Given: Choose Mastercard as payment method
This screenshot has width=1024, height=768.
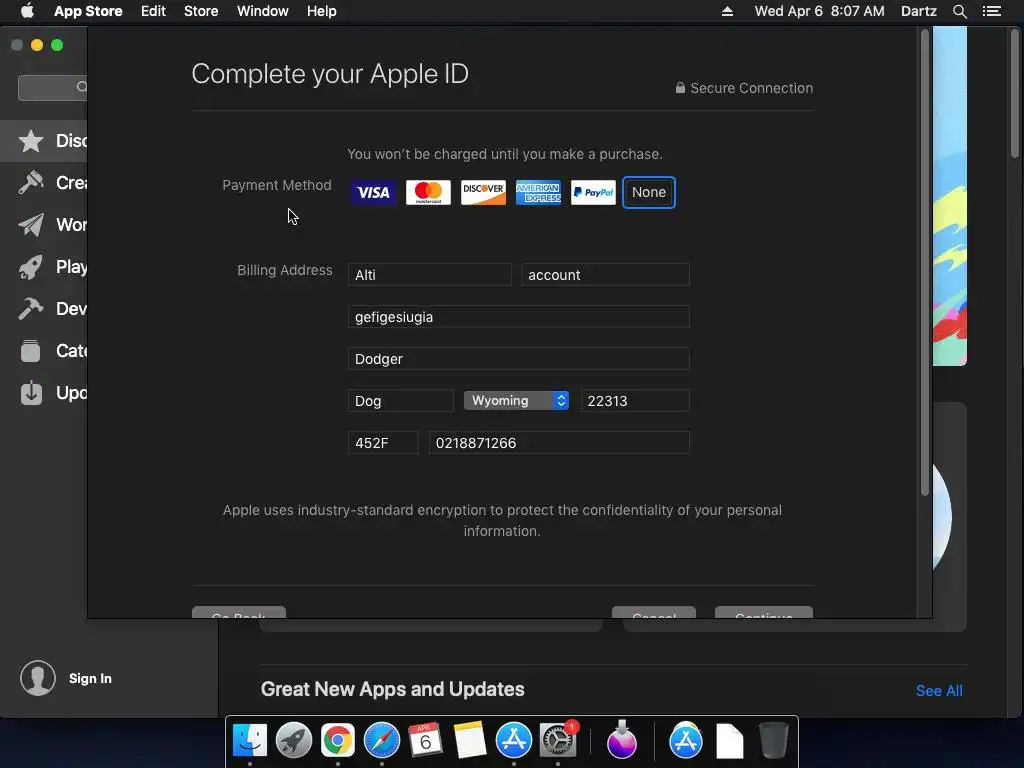Looking at the screenshot, I should pos(428,193).
